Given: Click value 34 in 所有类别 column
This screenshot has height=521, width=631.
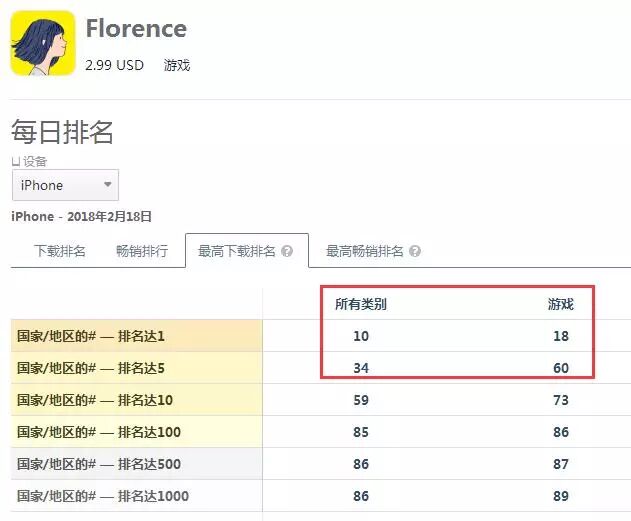Looking at the screenshot, I should (361, 368).
